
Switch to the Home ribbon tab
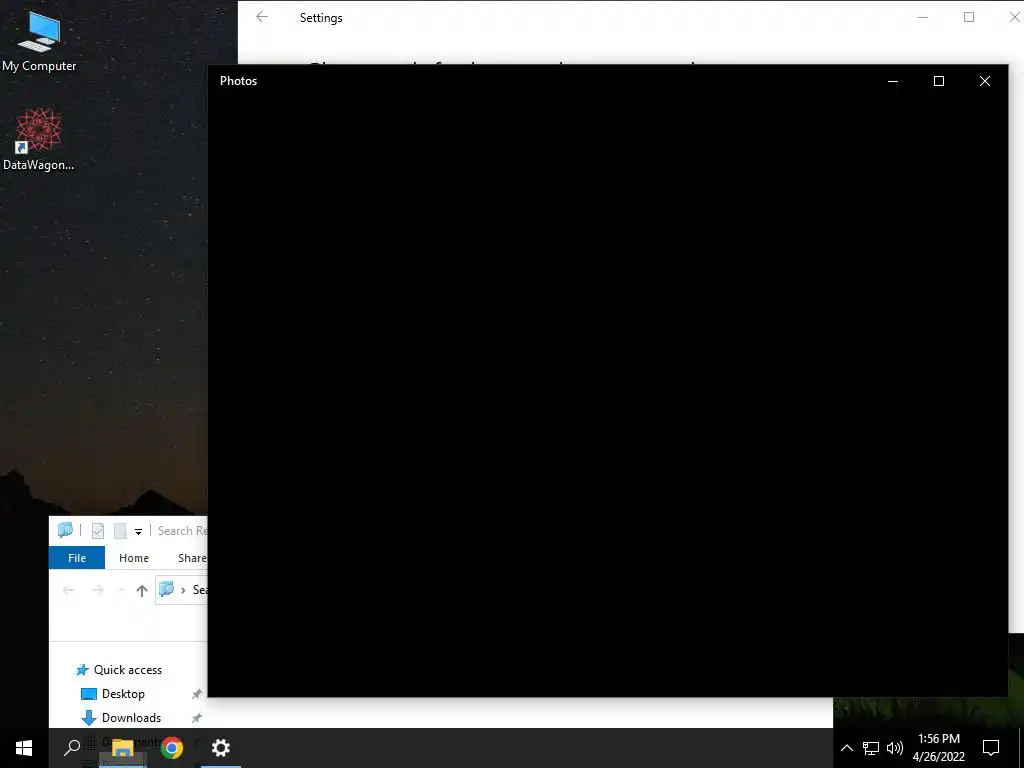[x=134, y=558]
